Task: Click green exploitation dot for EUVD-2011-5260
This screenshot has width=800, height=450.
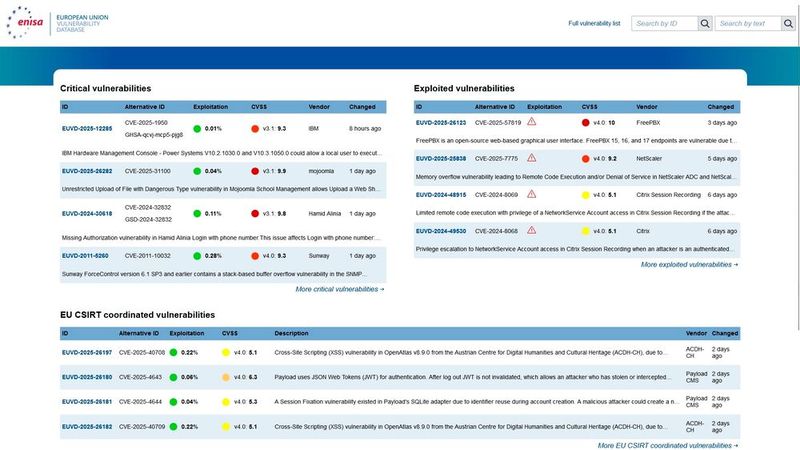Action: (x=197, y=256)
